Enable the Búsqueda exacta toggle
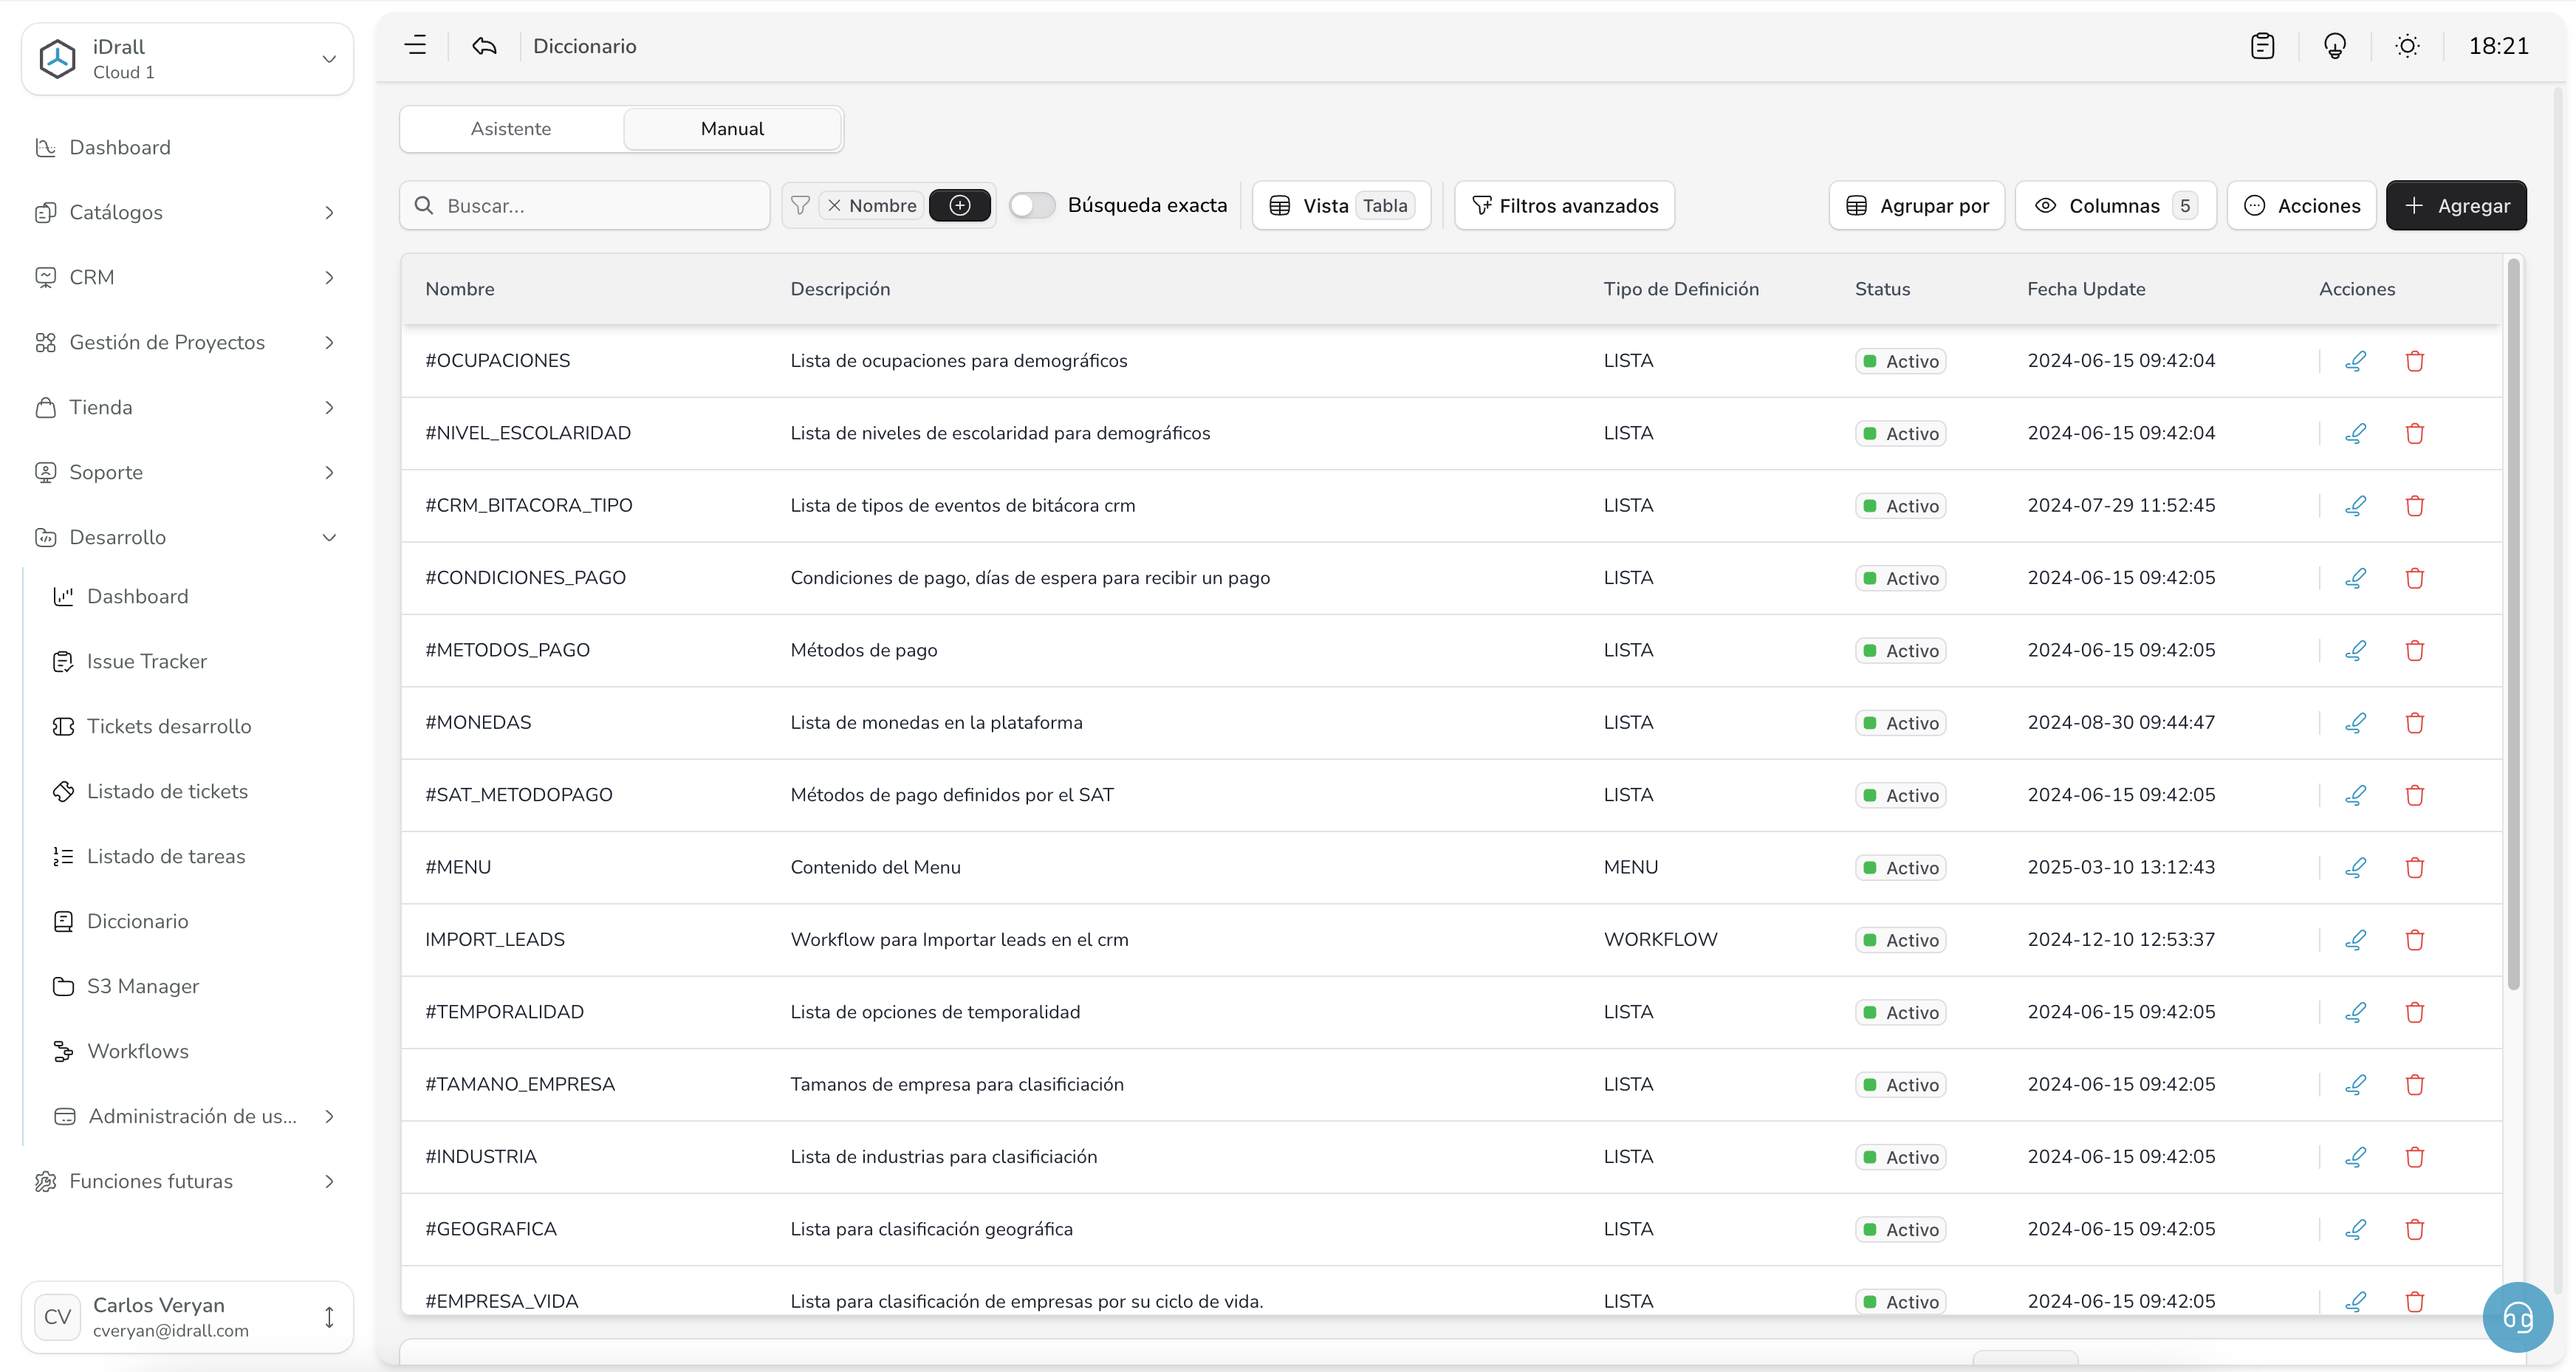2576x1372 pixels. tap(1032, 205)
